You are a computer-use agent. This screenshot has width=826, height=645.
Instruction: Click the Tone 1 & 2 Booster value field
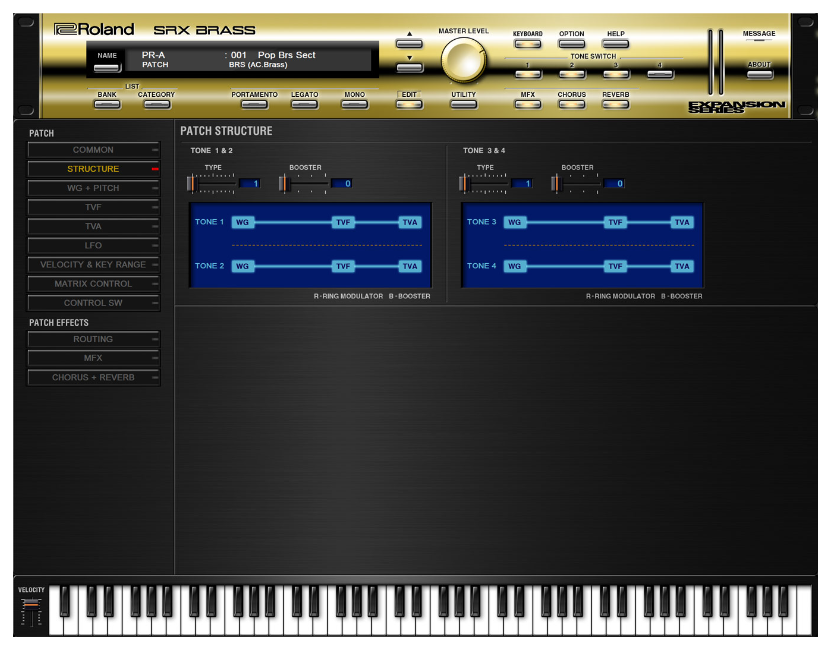tap(341, 183)
